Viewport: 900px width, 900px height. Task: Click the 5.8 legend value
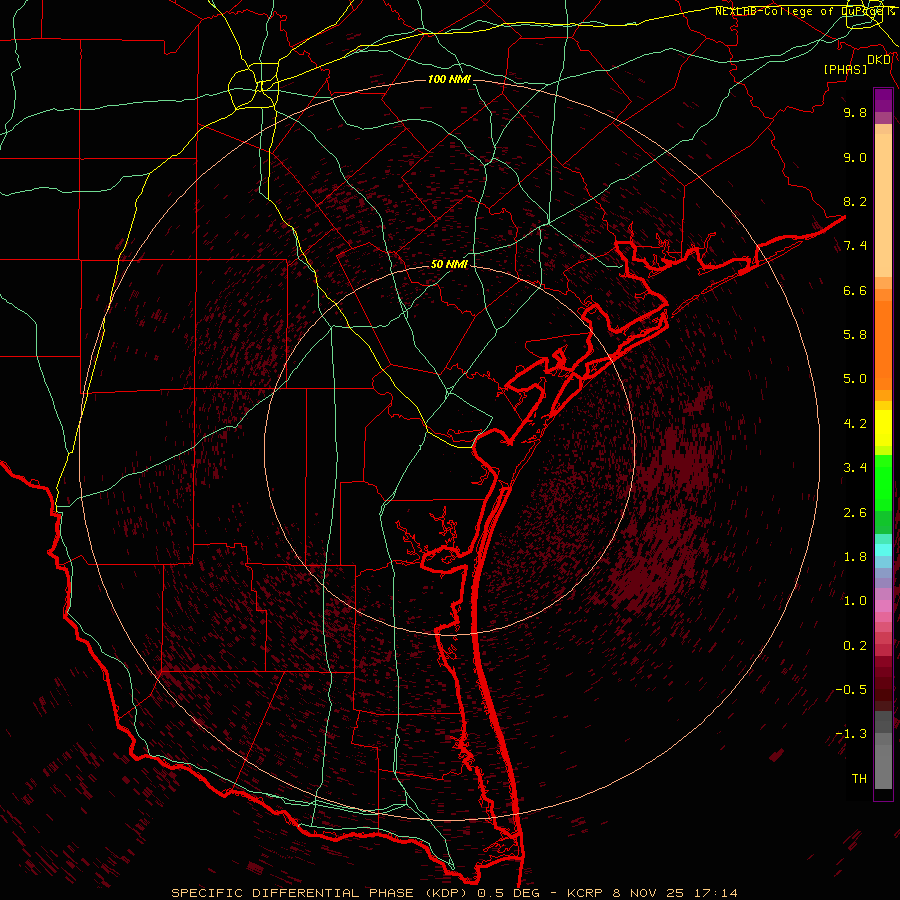click(855, 335)
